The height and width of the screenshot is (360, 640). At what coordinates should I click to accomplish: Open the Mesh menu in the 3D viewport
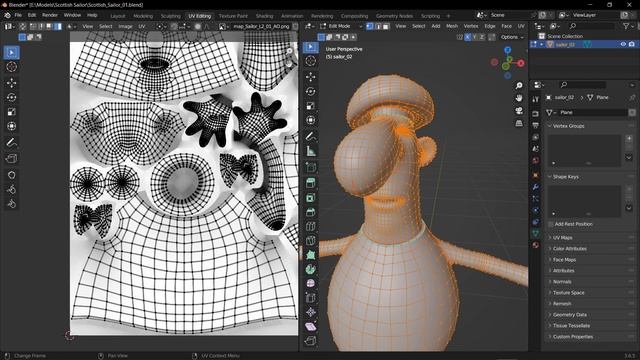(x=451, y=26)
